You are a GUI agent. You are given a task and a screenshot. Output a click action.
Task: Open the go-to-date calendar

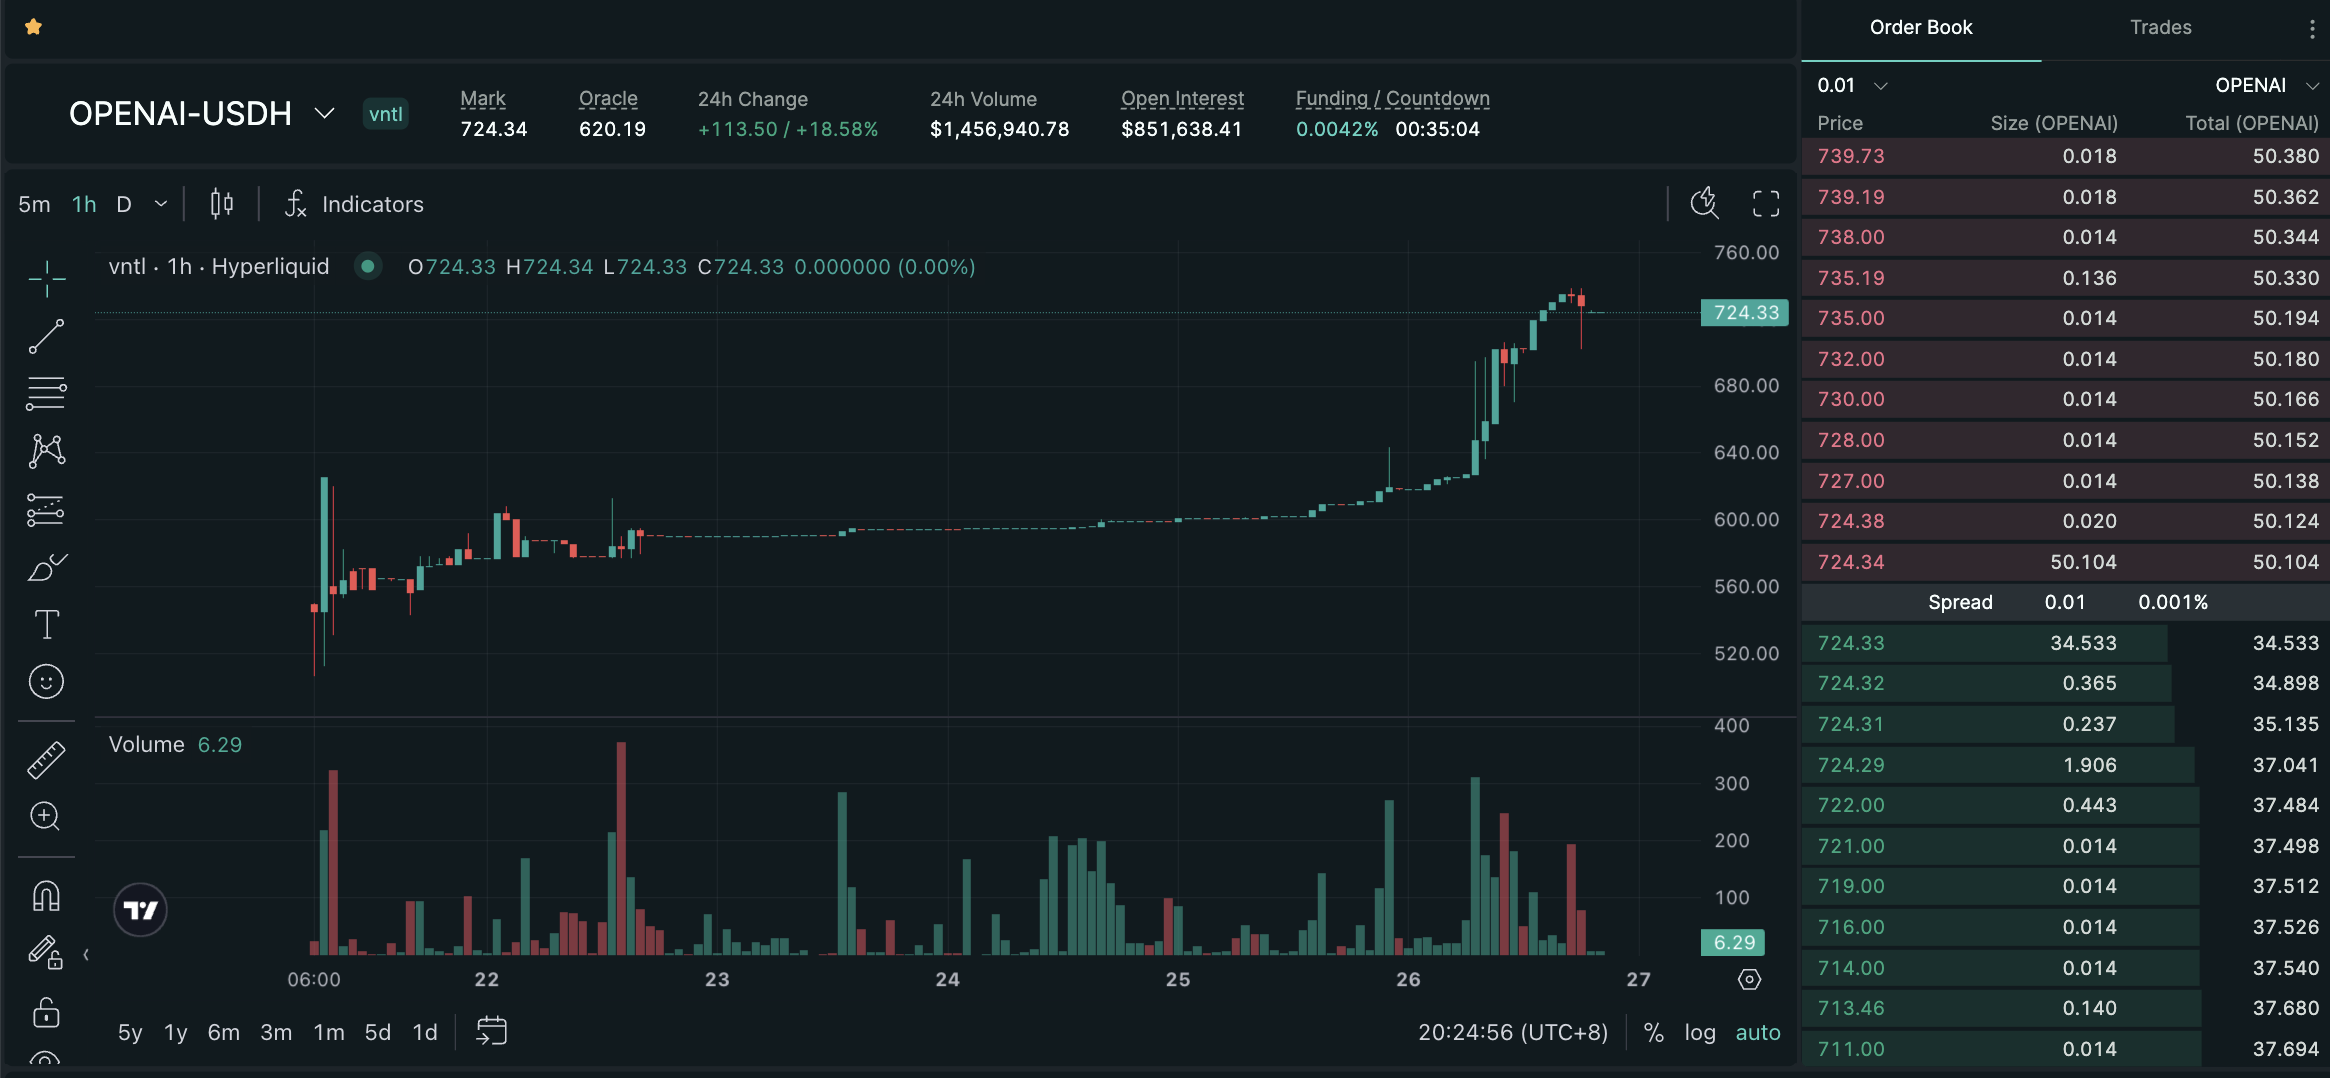click(x=492, y=1031)
